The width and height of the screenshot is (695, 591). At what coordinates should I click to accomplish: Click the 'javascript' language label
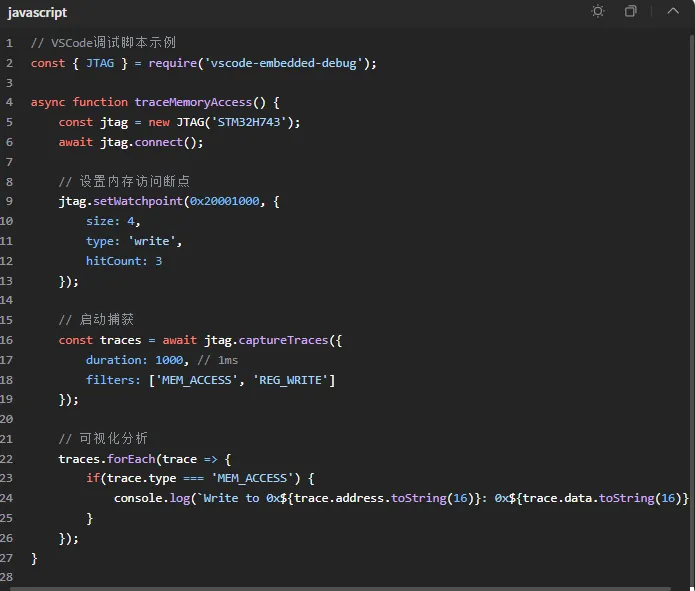(37, 12)
